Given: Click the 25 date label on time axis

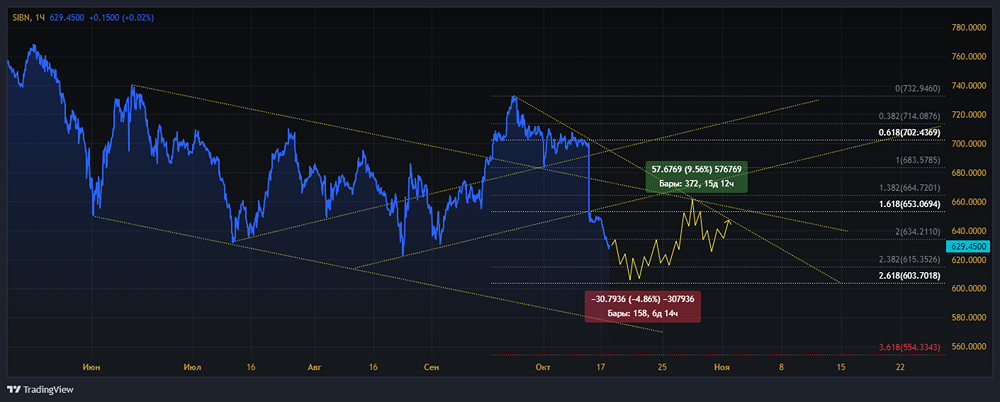Looking at the screenshot, I should (663, 367).
